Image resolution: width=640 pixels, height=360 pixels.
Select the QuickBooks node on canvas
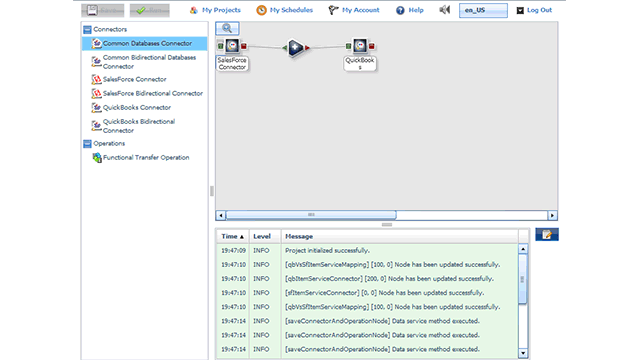360,46
